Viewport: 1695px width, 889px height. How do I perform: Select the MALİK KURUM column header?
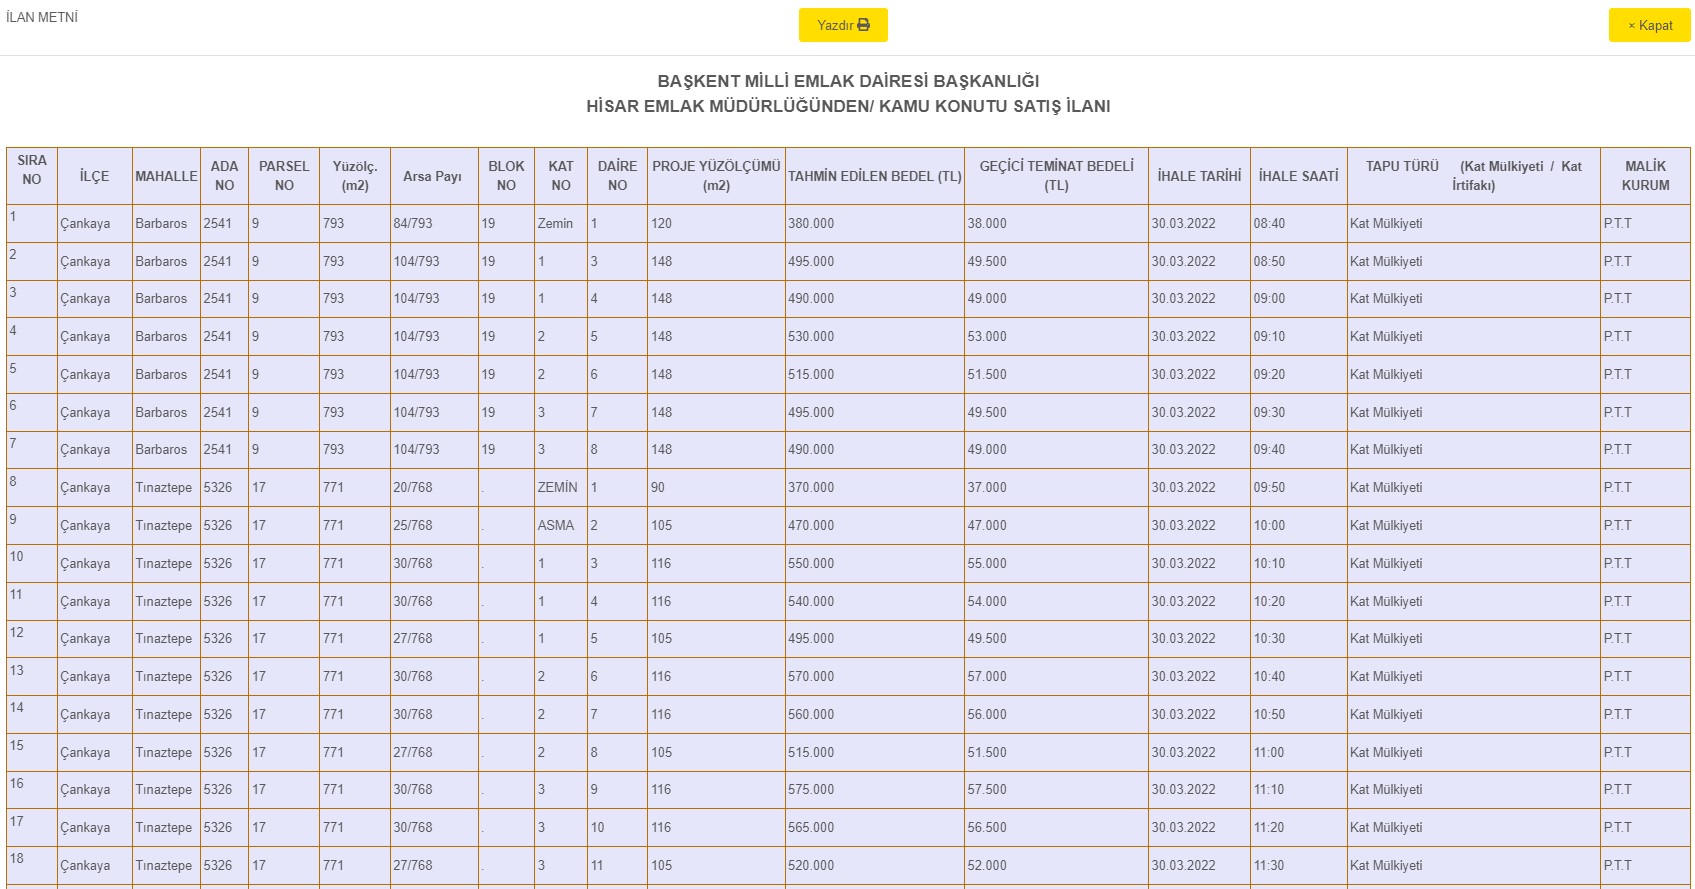tap(1645, 176)
